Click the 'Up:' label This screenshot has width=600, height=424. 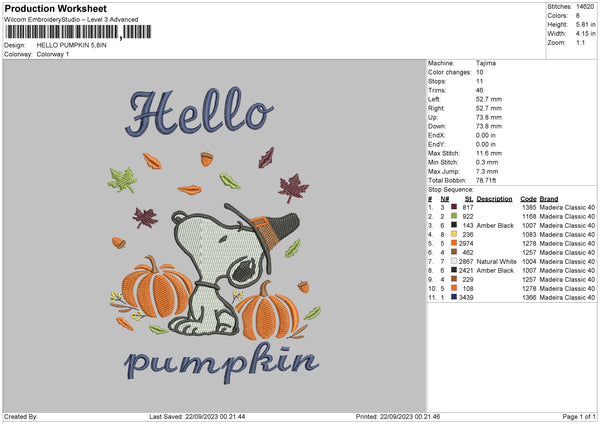(433, 117)
